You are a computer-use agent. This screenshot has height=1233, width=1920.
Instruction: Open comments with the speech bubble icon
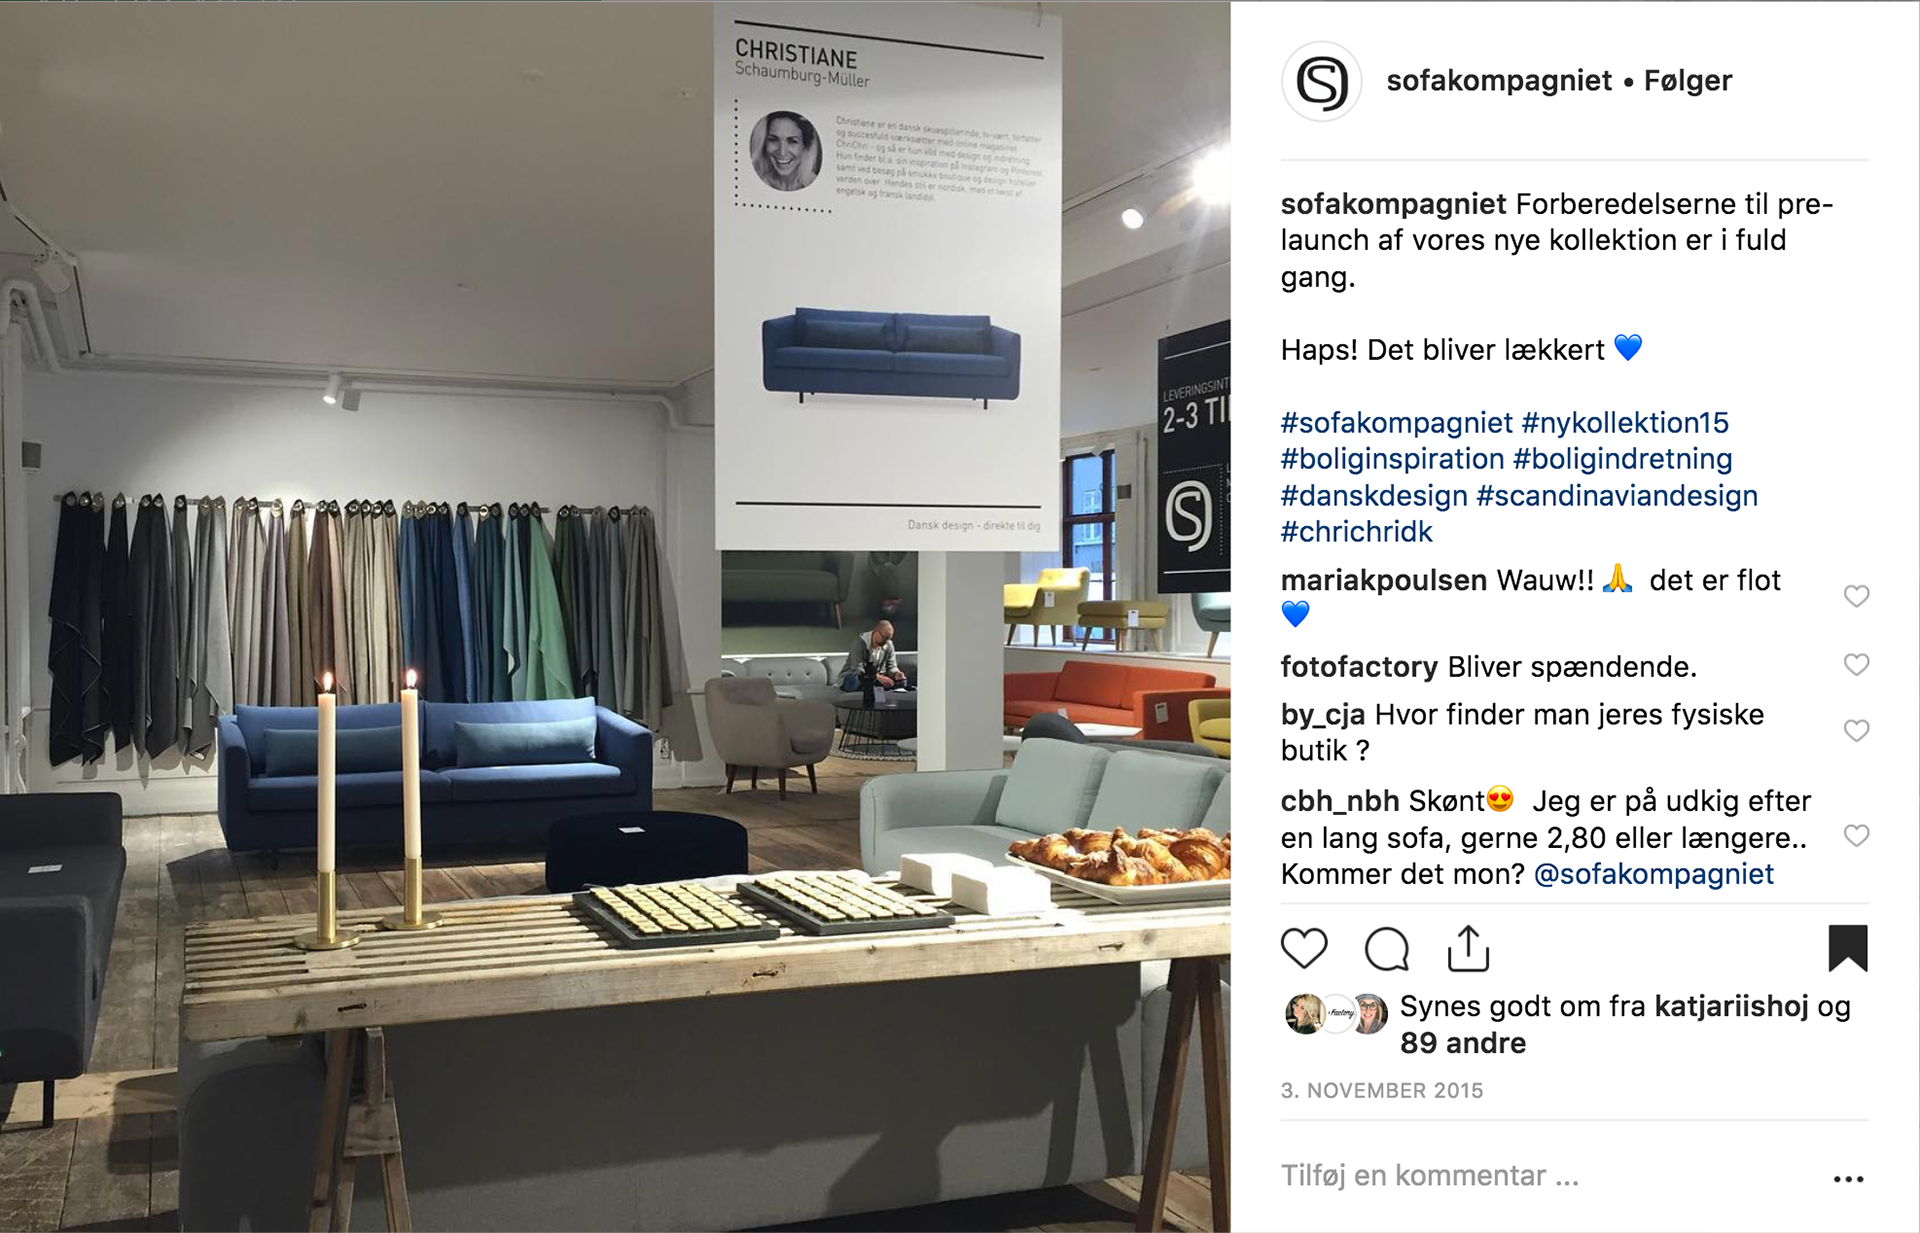point(1387,949)
